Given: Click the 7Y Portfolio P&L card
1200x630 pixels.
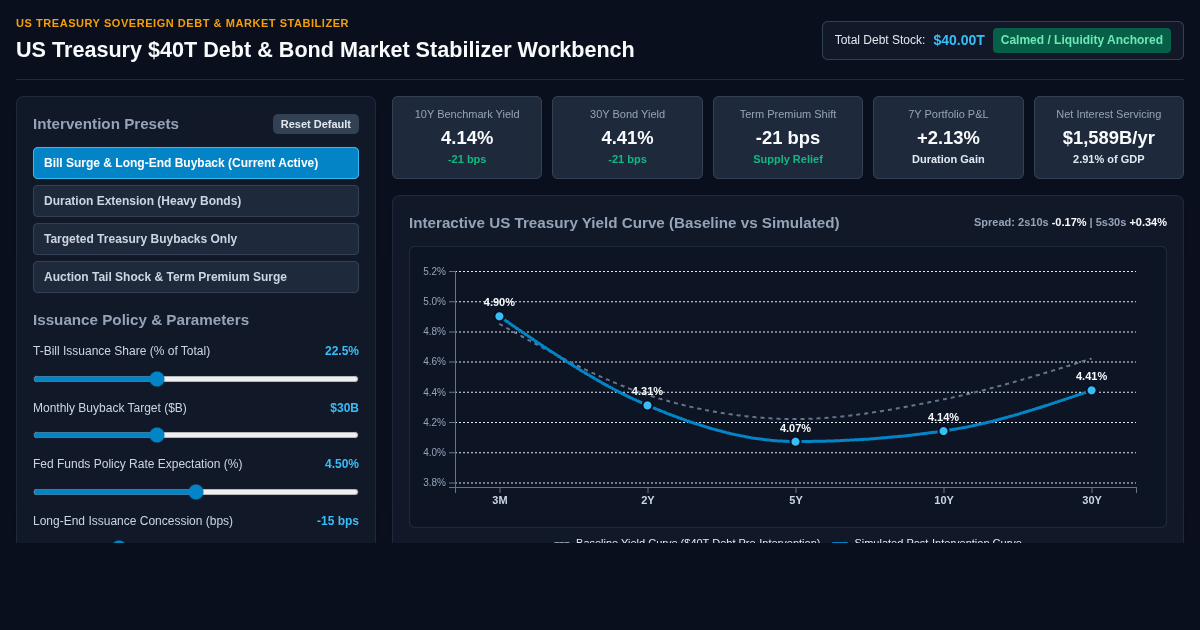Looking at the screenshot, I should 948,138.
